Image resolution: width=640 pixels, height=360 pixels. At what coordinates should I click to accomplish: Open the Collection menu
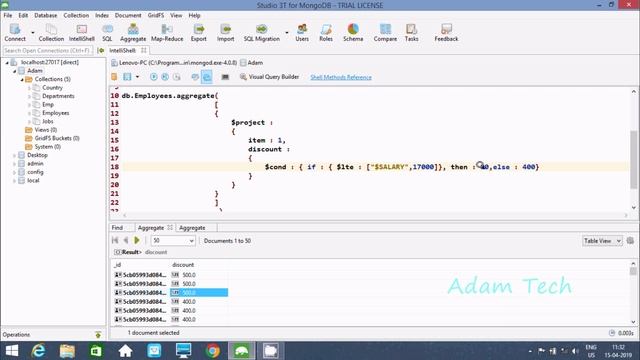click(x=76, y=16)
